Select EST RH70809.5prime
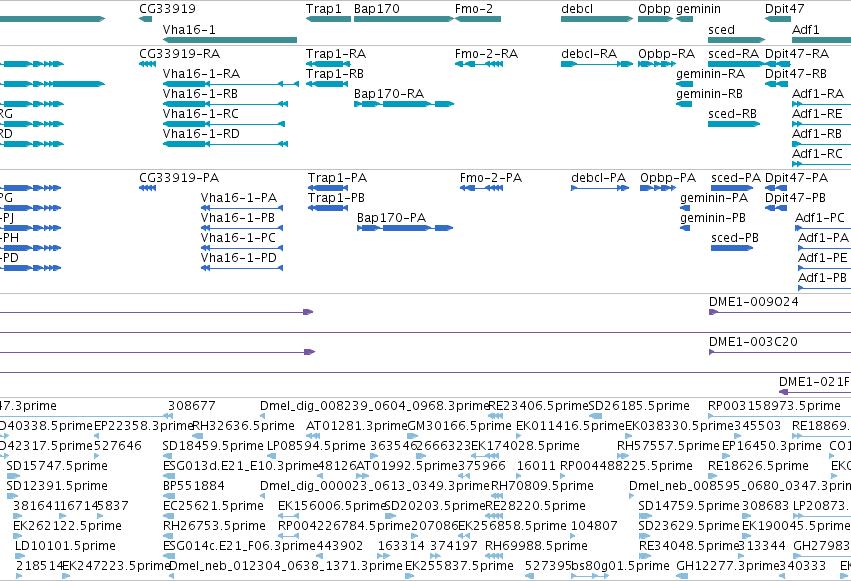The image size is (851, 581). click(497, 496)
